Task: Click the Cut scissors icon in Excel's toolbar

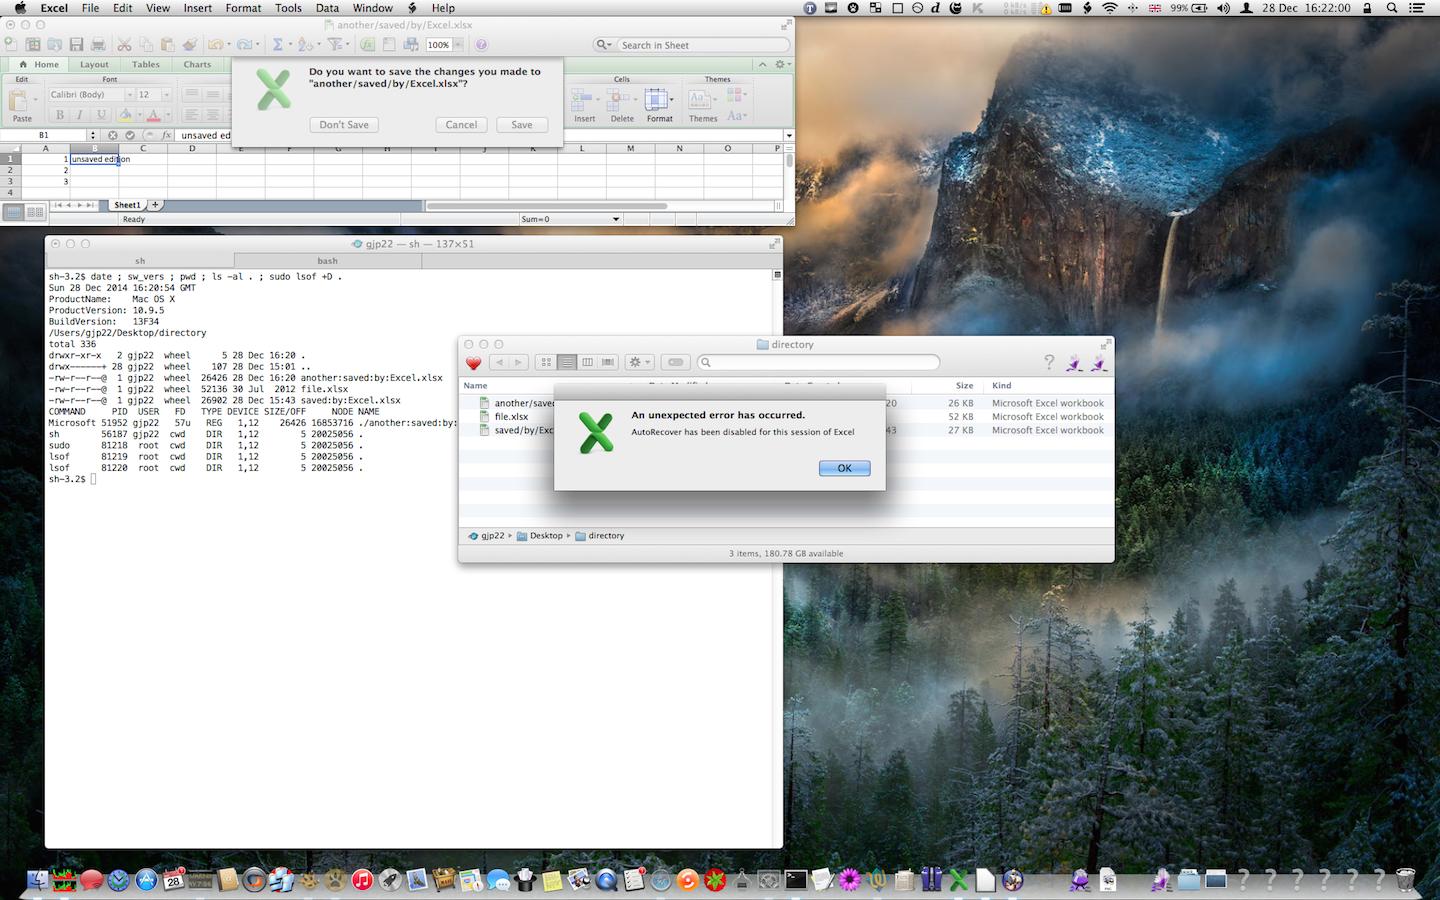Action: (124, 44)
